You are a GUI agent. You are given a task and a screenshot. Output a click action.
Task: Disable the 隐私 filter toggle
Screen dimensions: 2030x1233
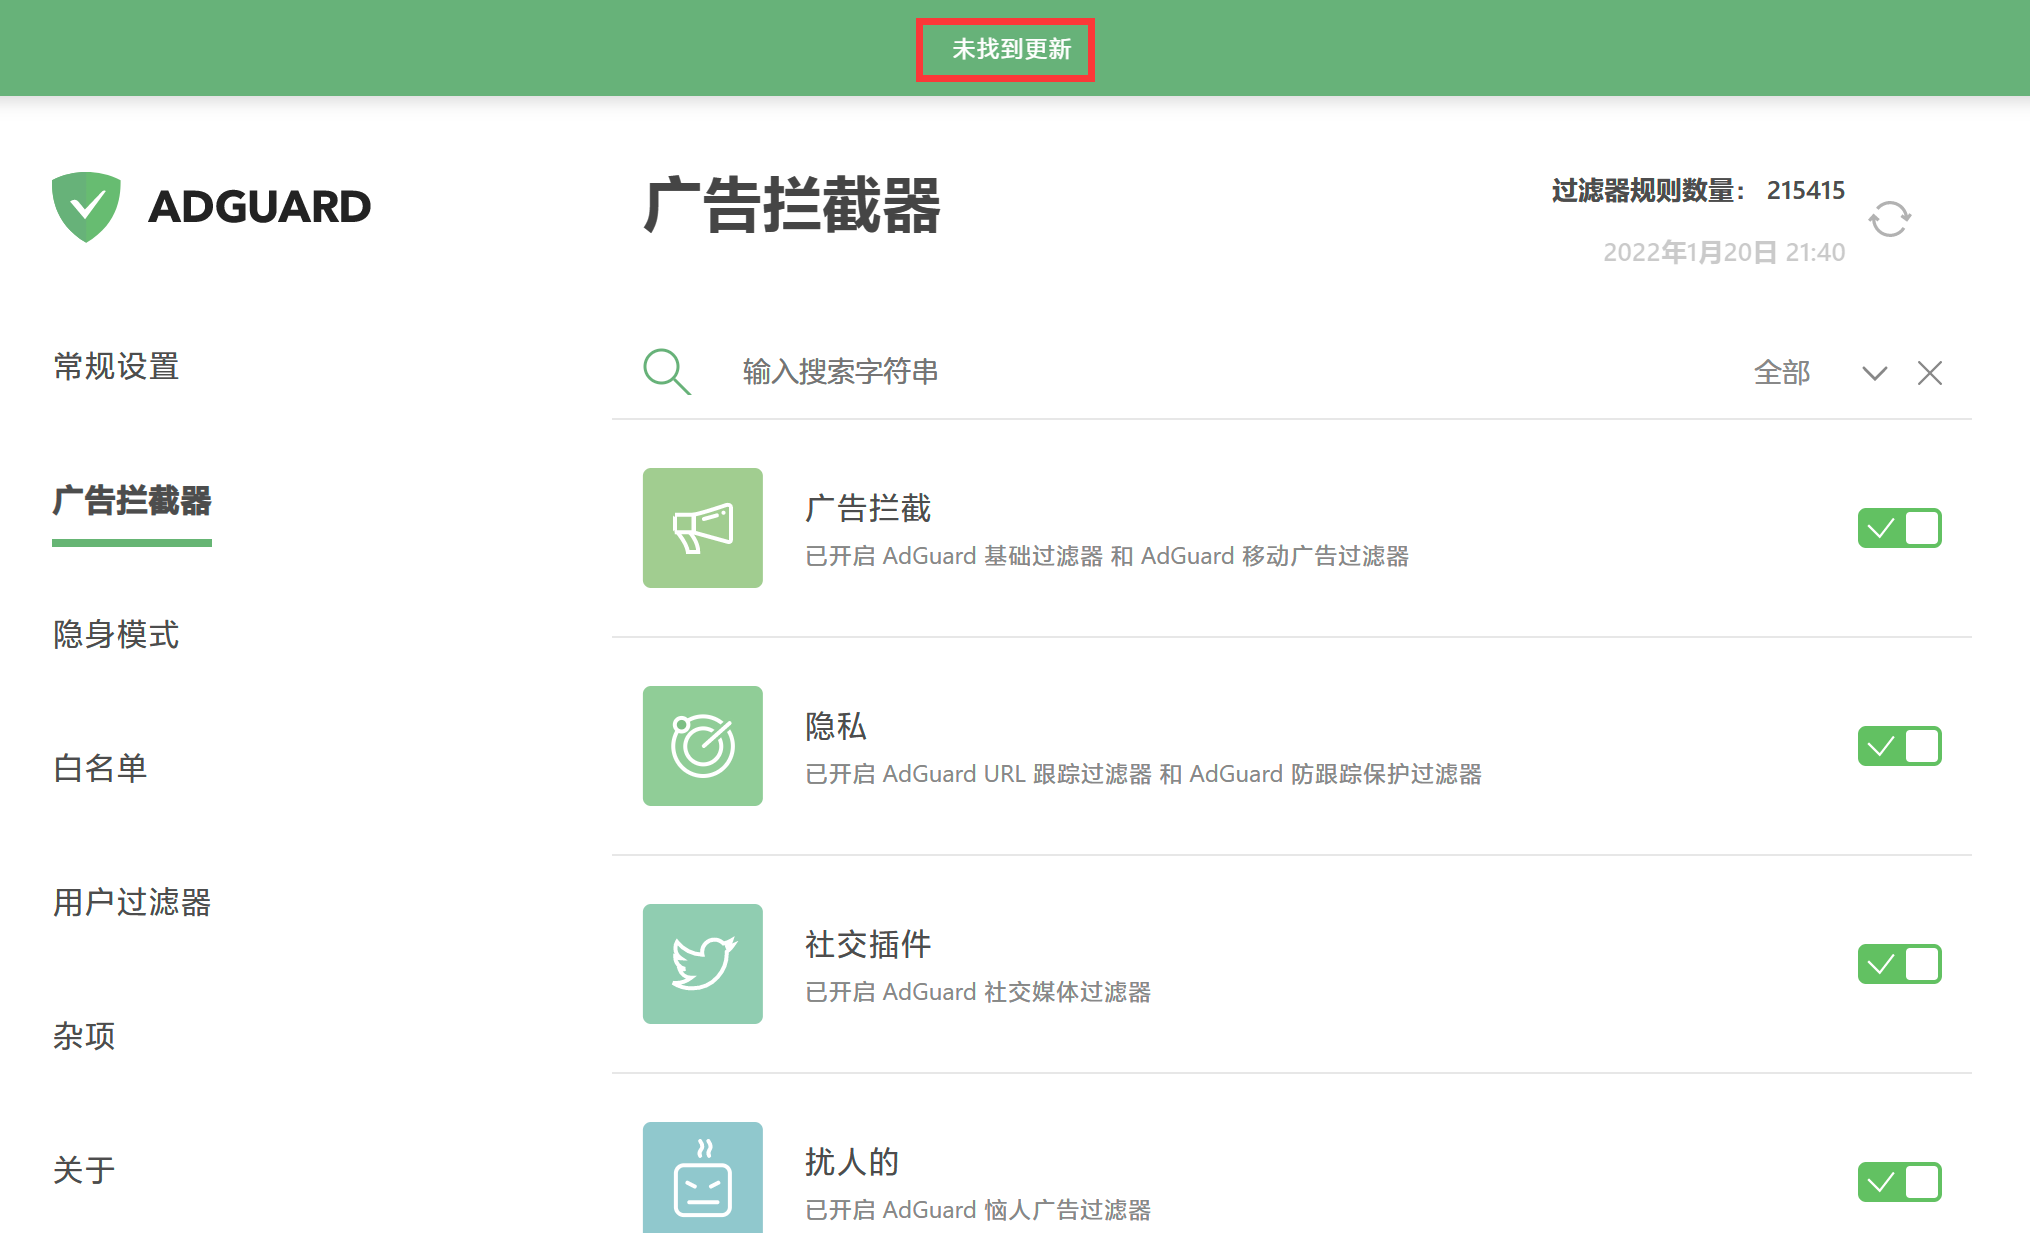coord(1899,746)
